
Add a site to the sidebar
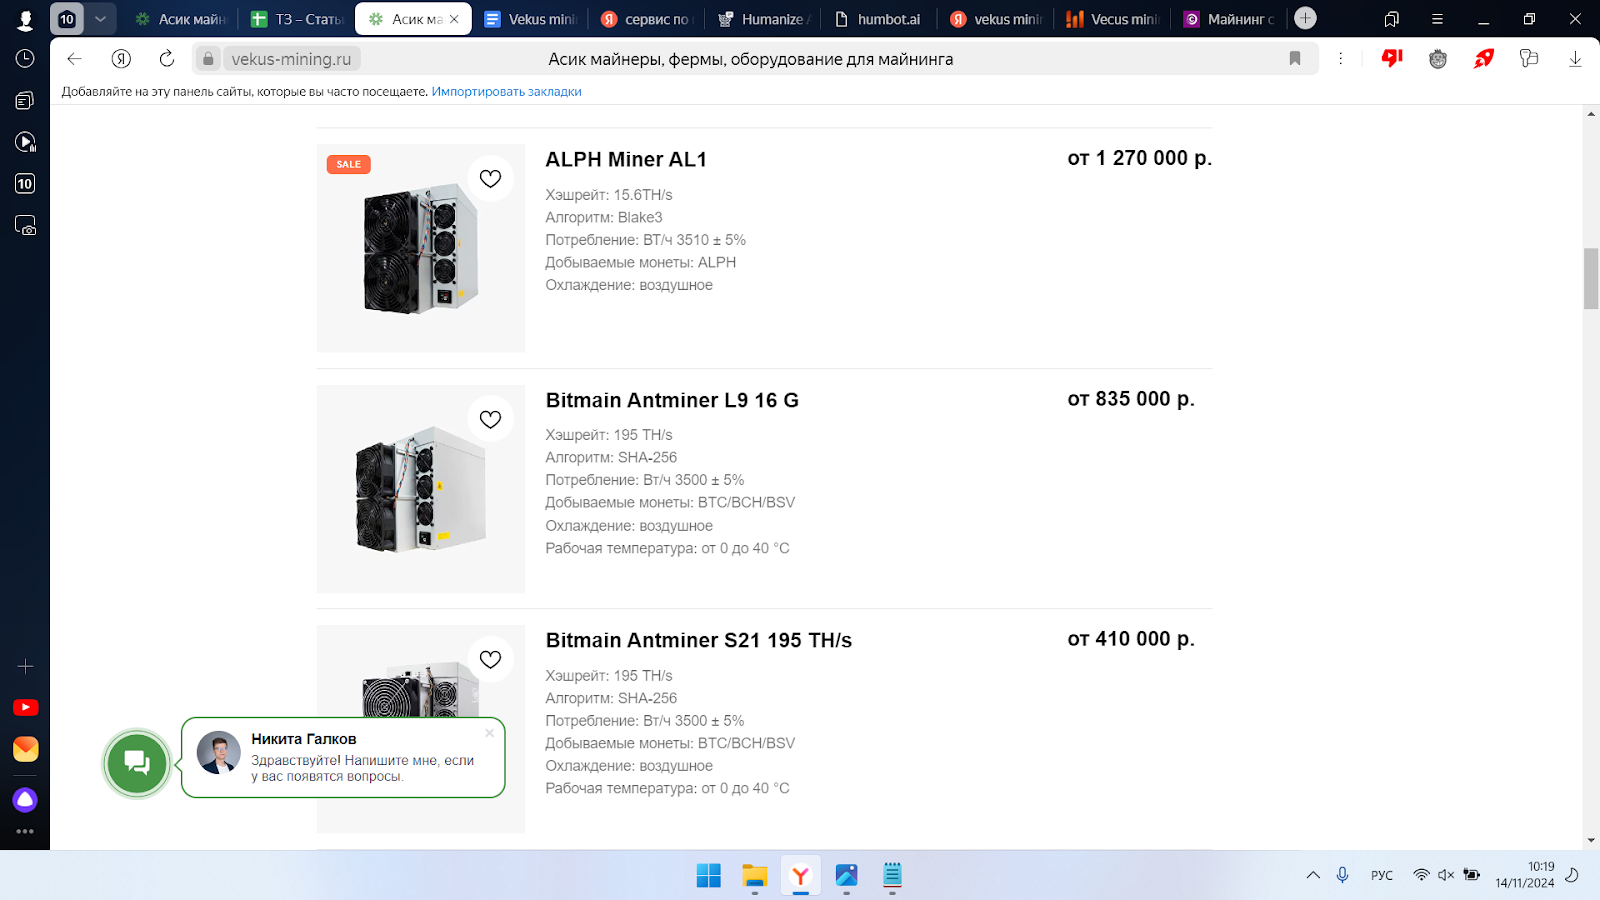point(25,666)
